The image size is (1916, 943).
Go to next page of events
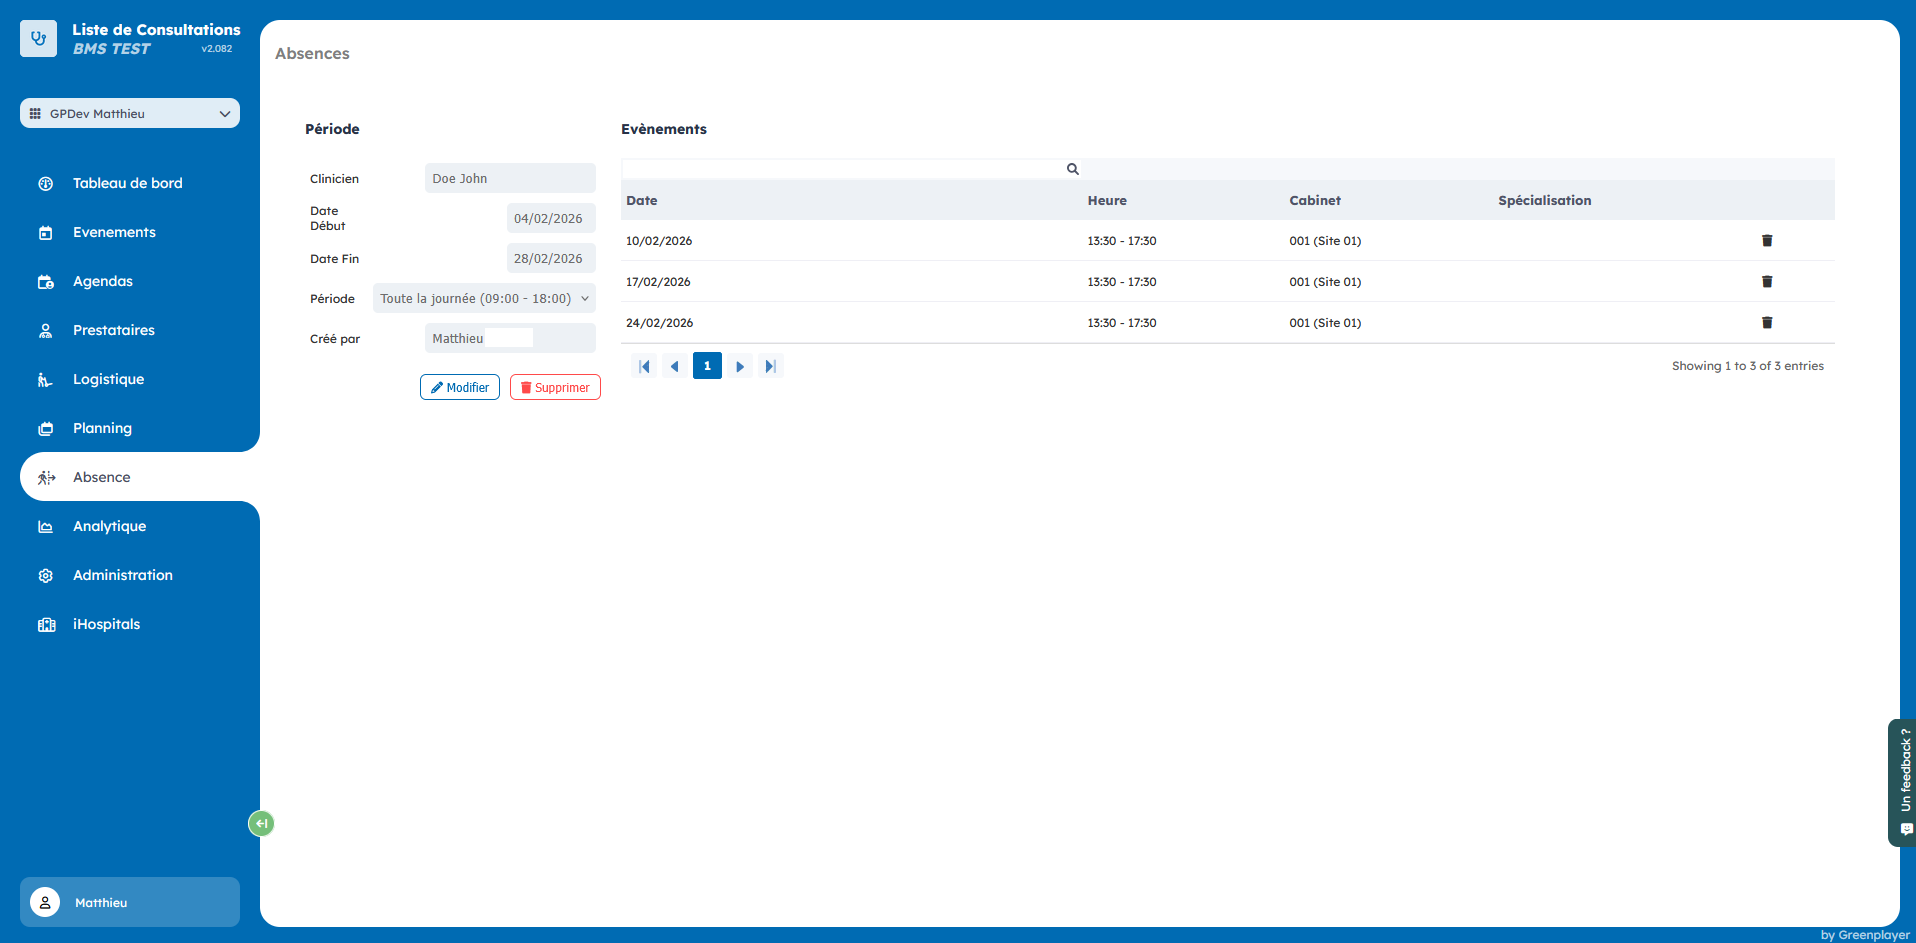[739, 367]
